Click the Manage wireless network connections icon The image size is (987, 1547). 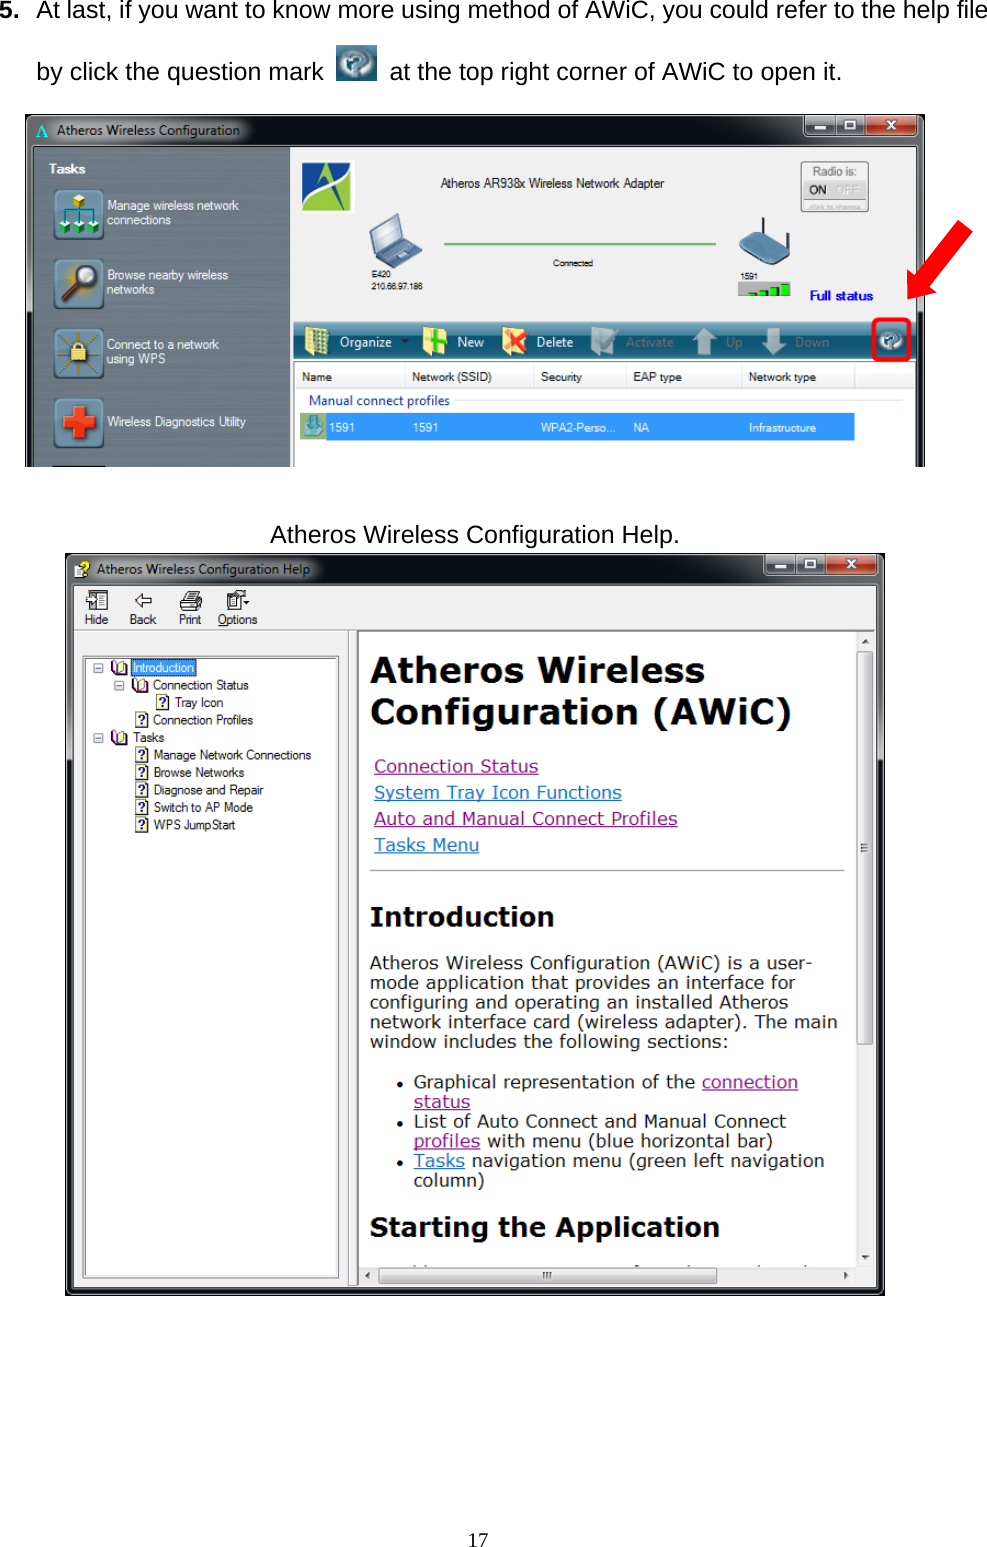pyautogui.click(x=79, y=214)
